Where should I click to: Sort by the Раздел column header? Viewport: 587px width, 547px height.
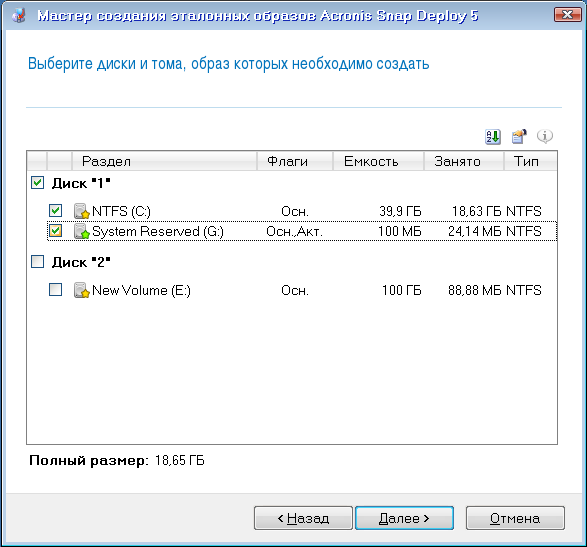(164, 161)
